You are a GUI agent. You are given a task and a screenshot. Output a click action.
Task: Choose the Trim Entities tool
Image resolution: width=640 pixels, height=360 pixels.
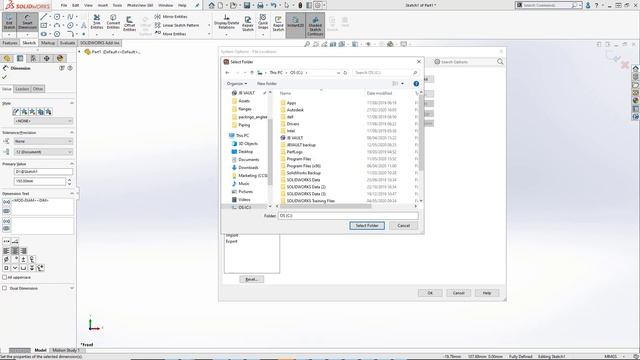[x=97, y=22]
